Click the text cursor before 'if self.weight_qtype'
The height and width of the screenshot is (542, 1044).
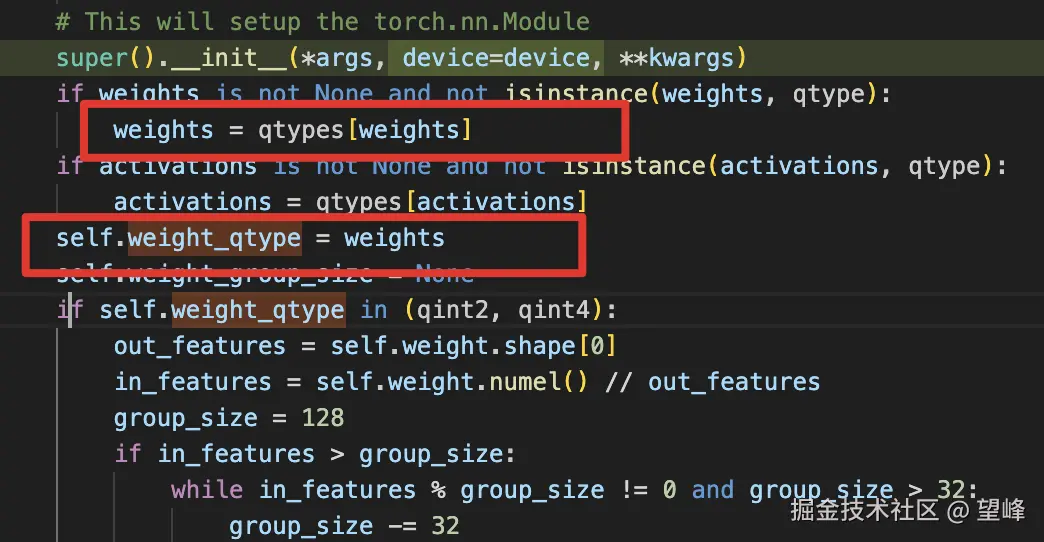(70, 310)
